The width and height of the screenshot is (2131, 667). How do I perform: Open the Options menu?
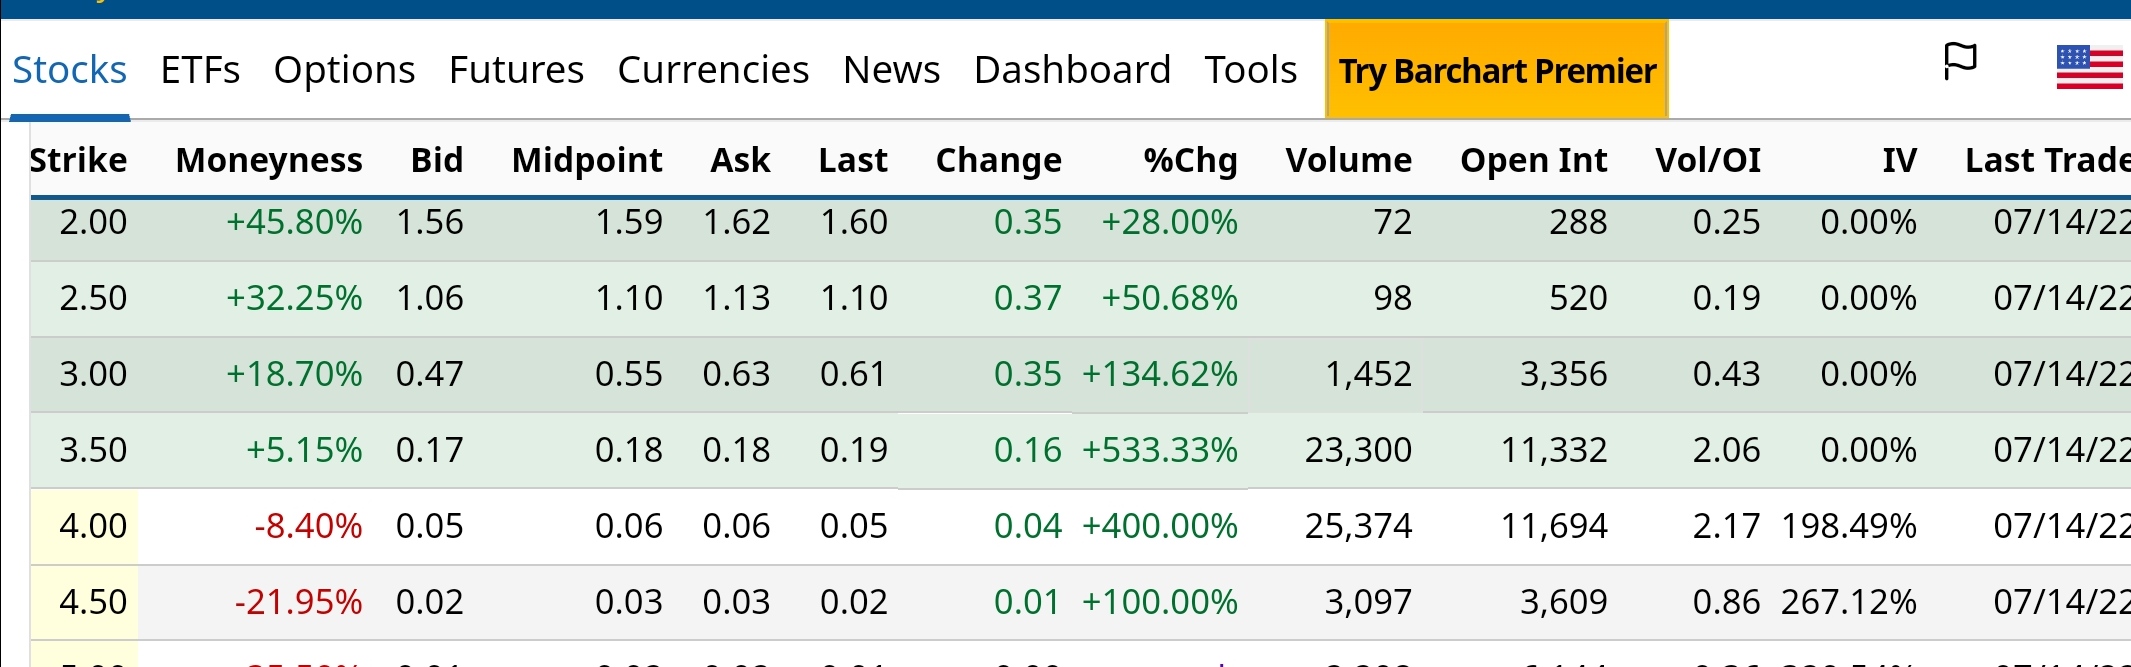coord(344,70)
